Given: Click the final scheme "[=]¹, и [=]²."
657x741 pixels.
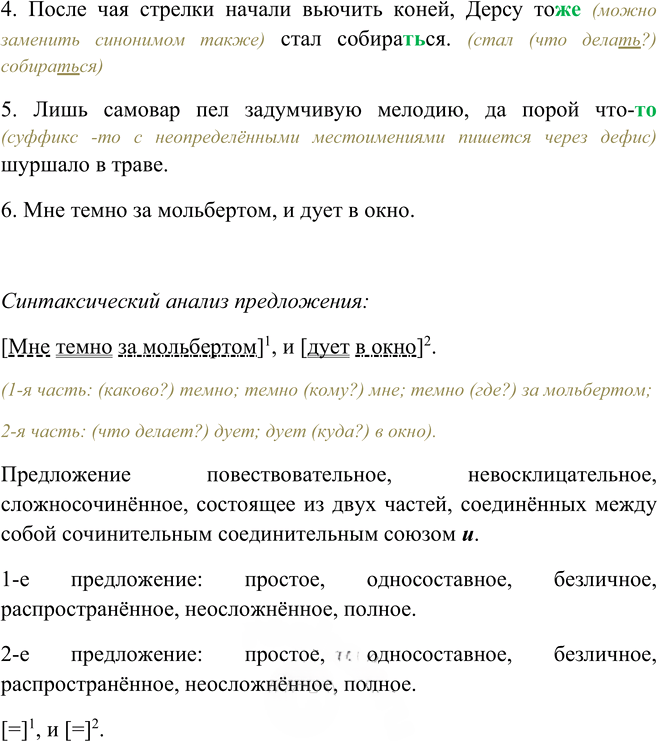Looking at the screenshot, I should [52, 729].
